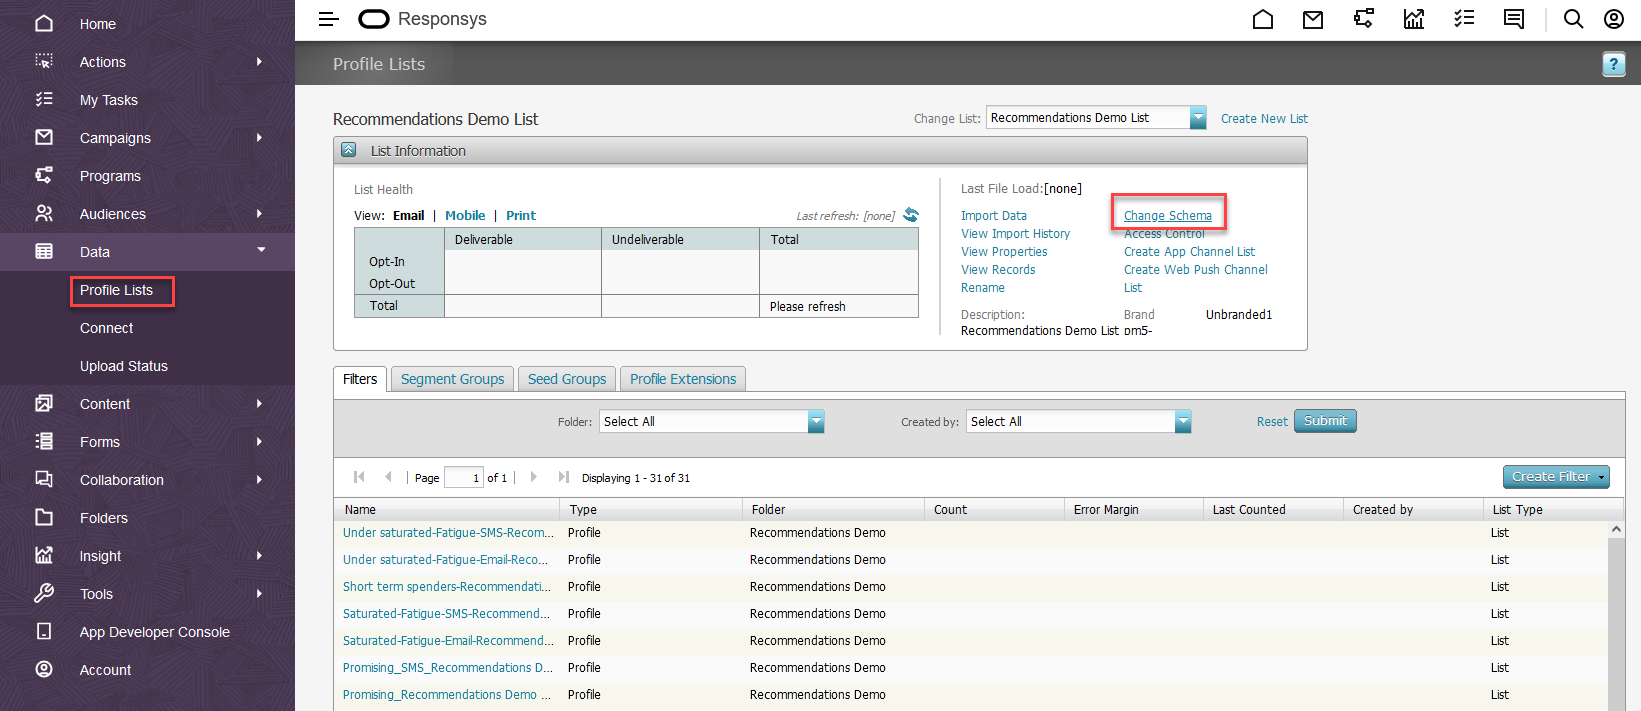
Task: Click Create App Channel List link
Action: (1189, 251)
